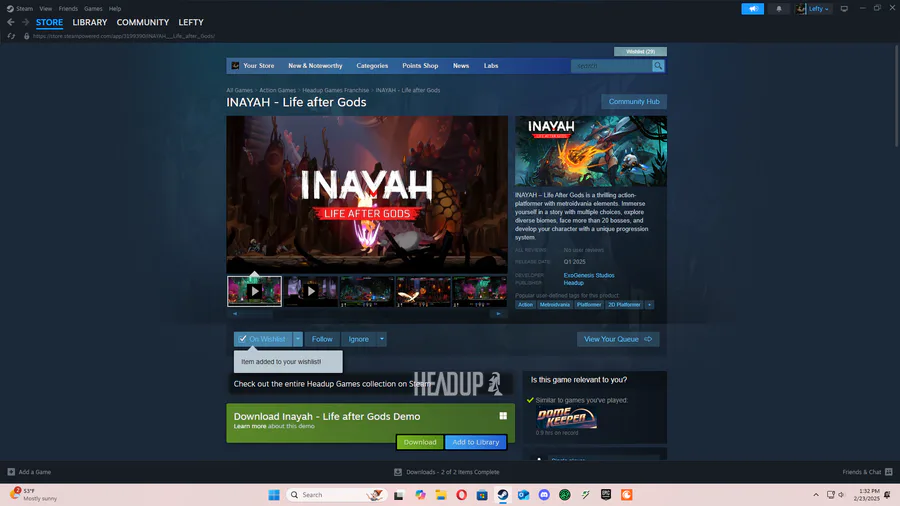This screenshot has height=506, width=900.
Task: Click the store search magnifier icon
Action: (x=658, y=66)
